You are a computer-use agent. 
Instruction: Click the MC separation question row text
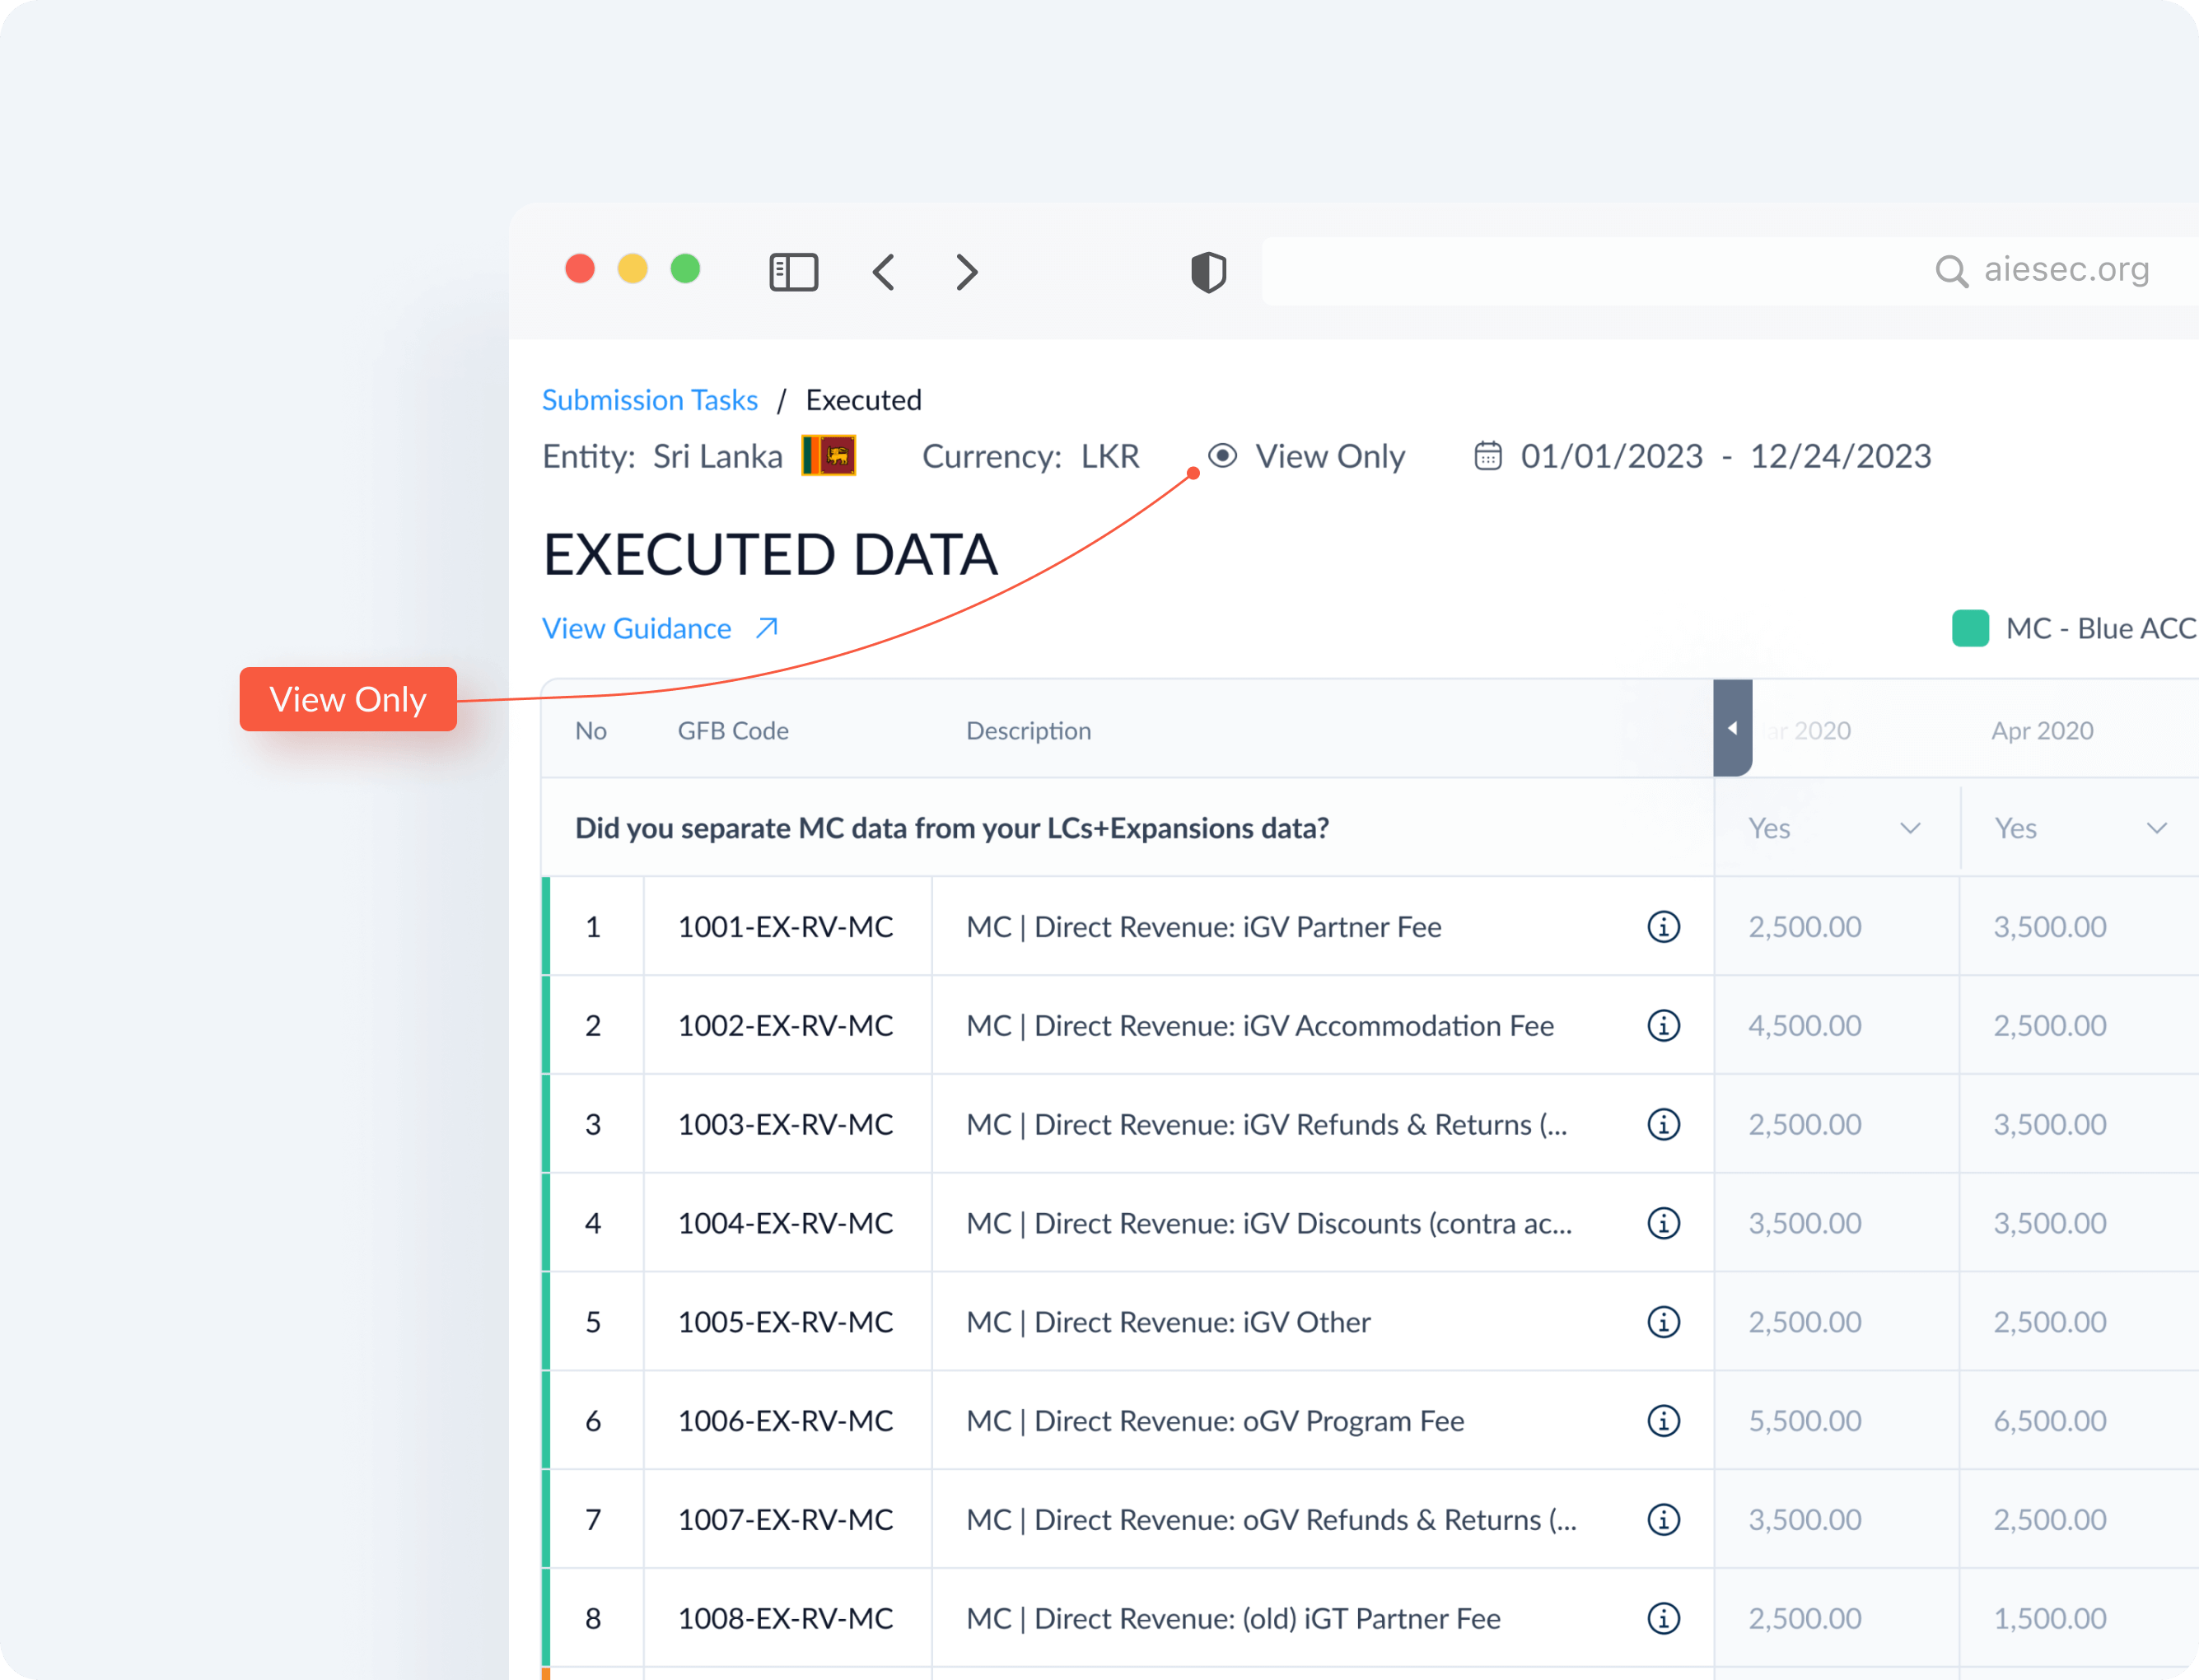pos(952,829)
